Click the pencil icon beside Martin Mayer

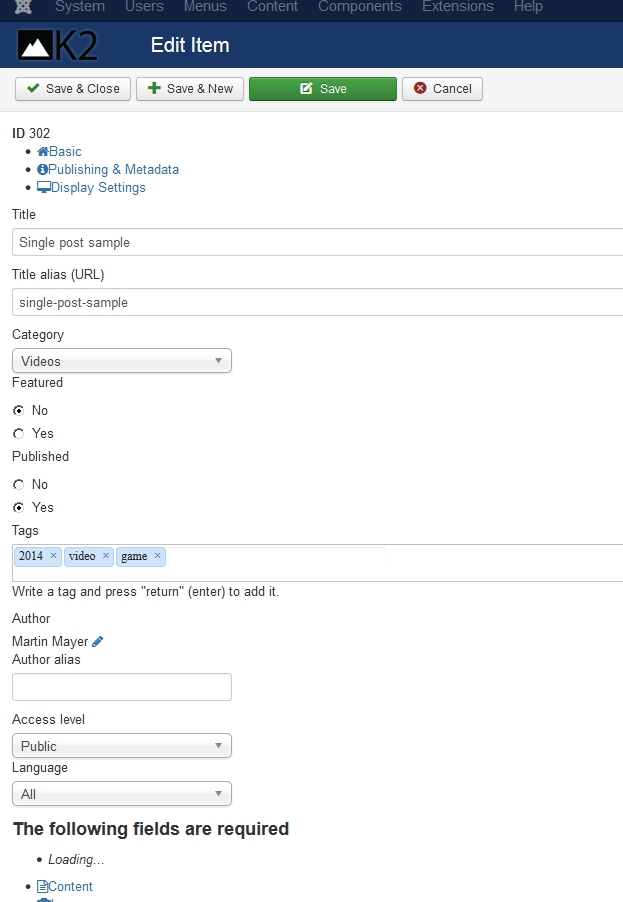tap(98, 642)
